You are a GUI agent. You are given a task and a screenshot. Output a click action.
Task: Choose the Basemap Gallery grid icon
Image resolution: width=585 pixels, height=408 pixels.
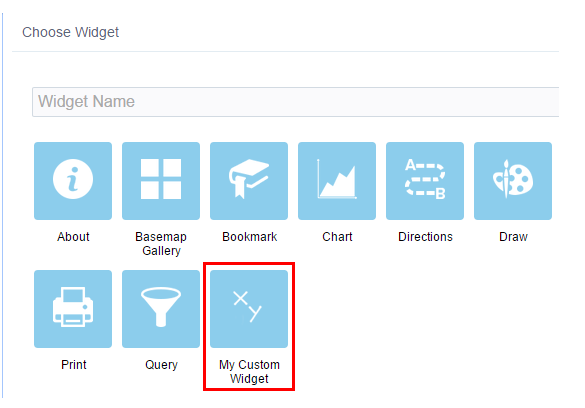161,181
